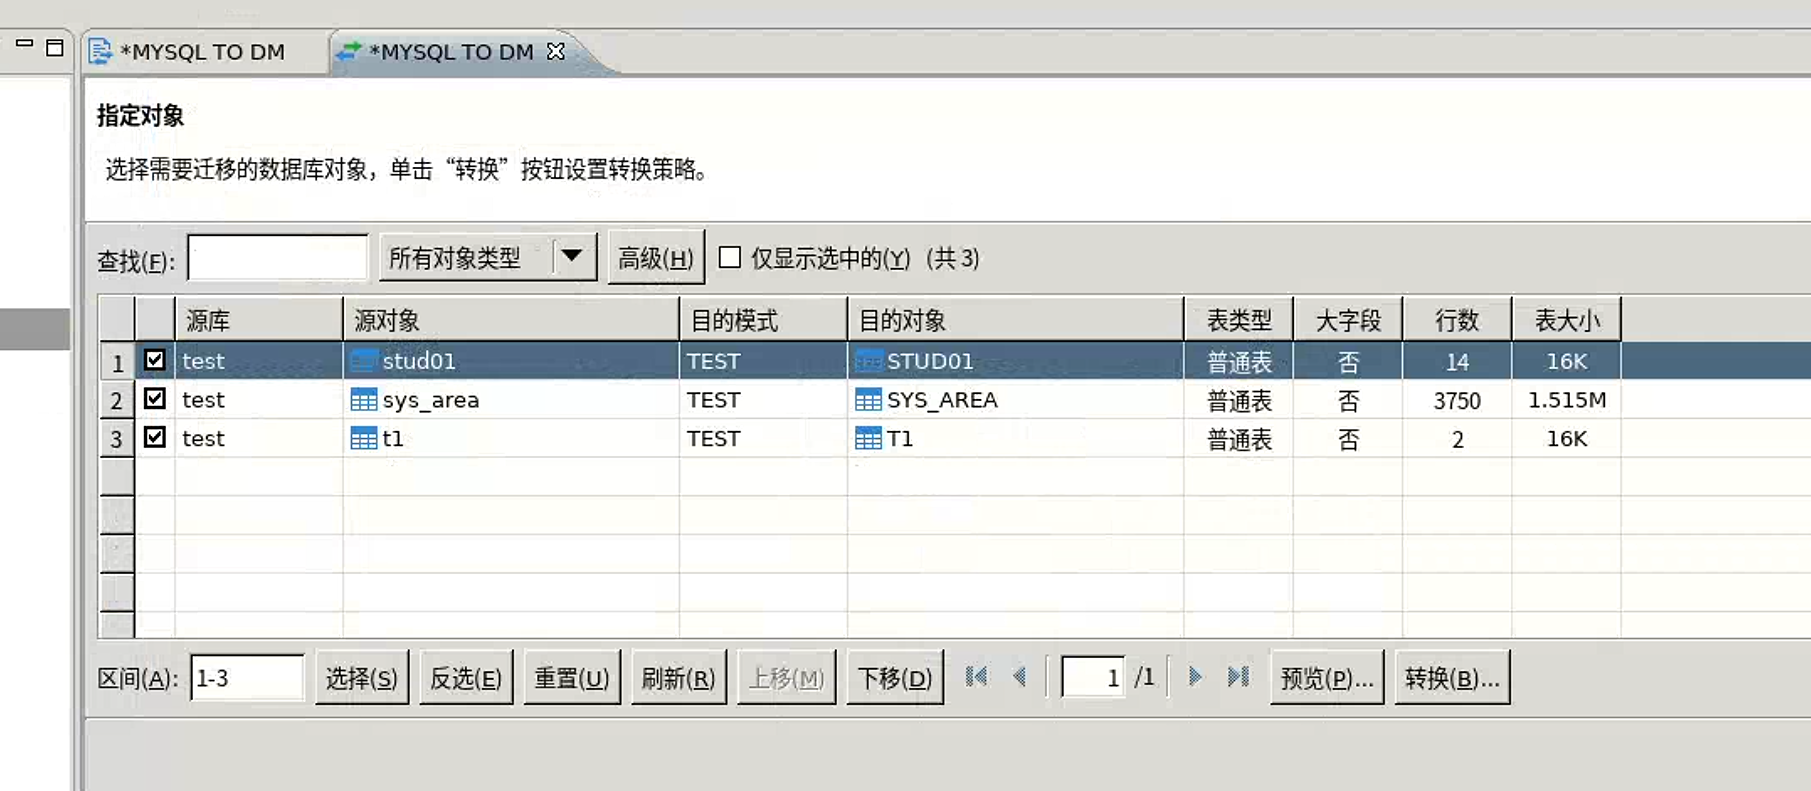
Task: Select row number 1 header
Action: 117,362
